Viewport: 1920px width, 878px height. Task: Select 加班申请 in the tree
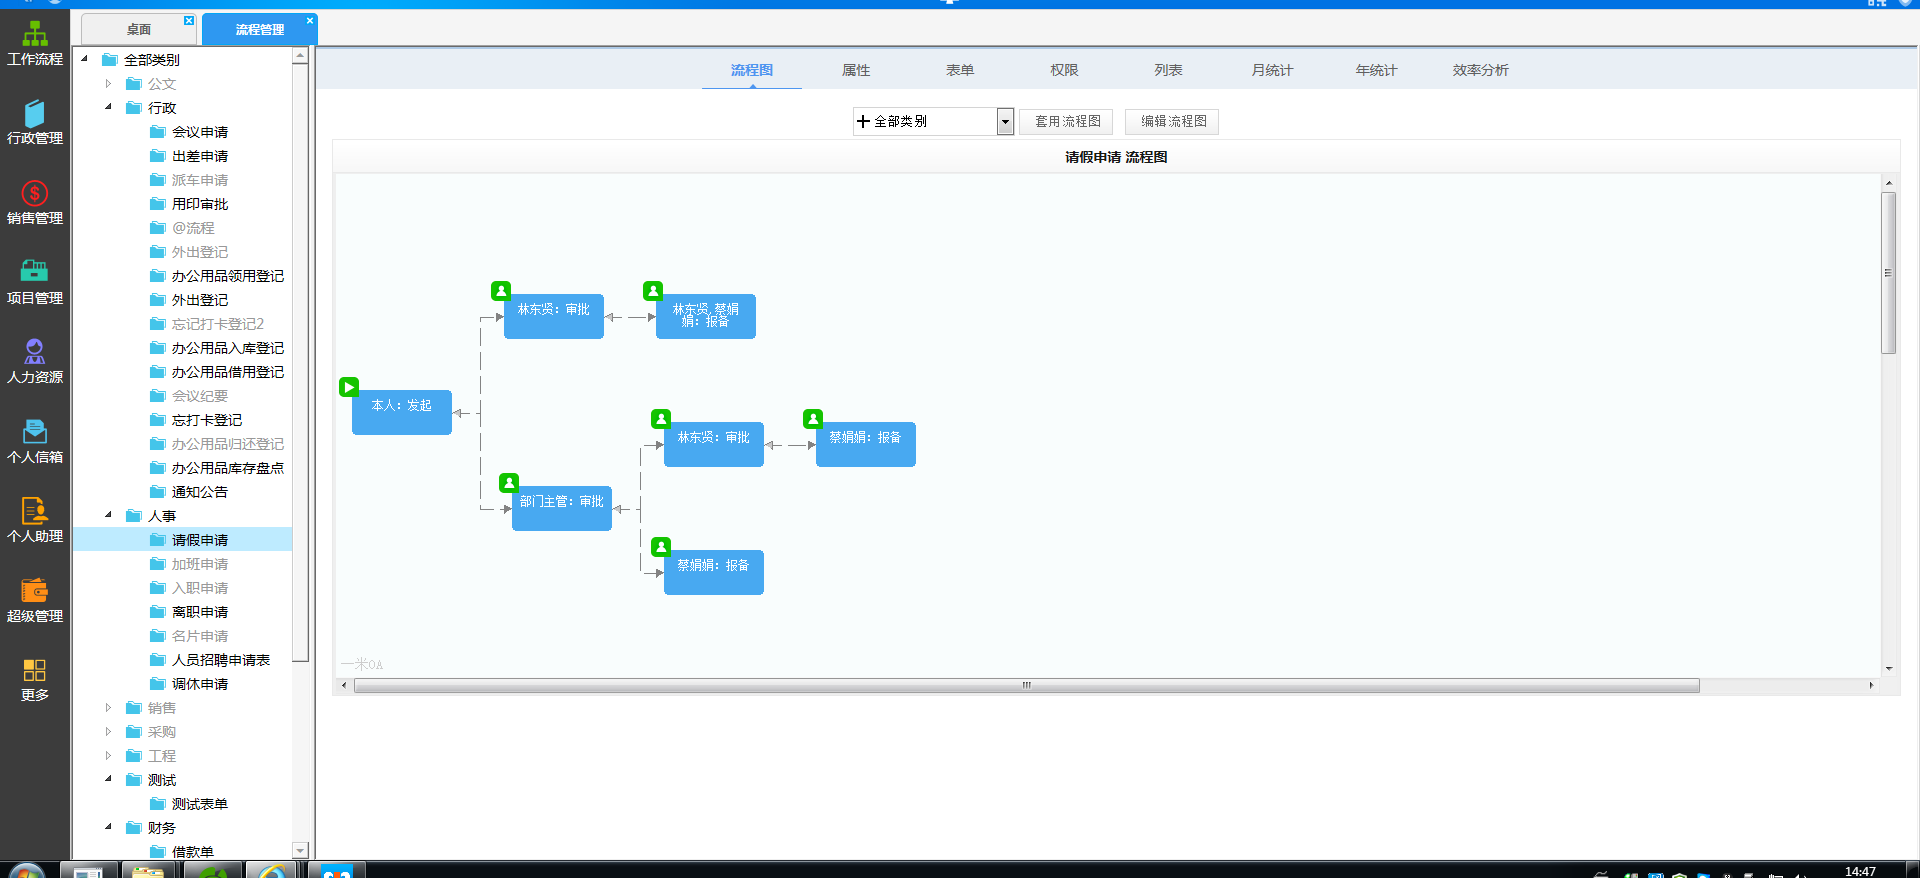(x=200, y=564)
